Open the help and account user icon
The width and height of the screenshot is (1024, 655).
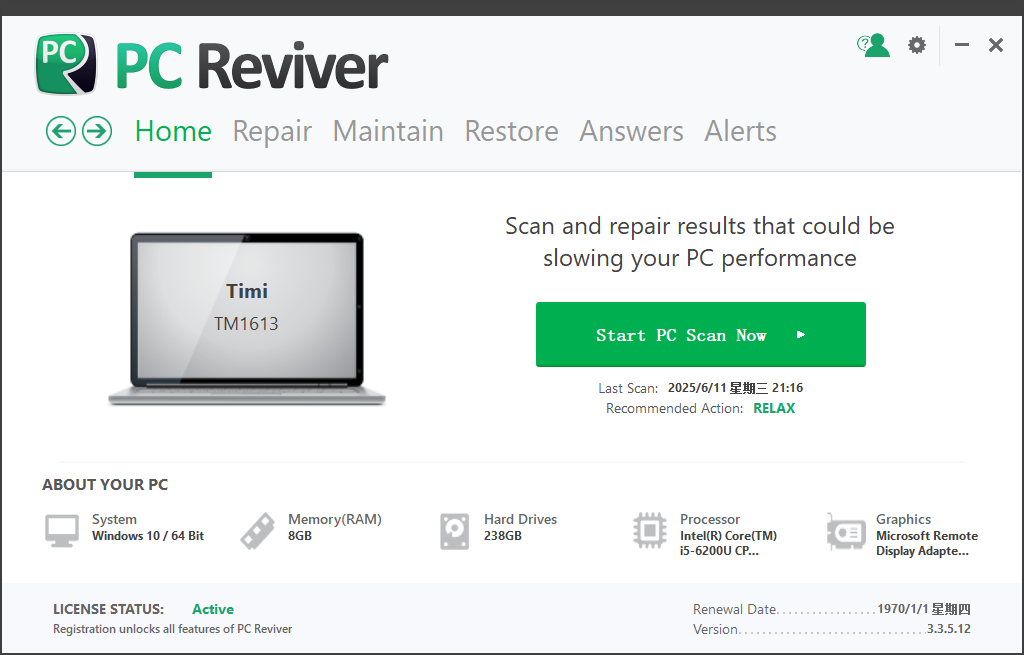[873, 45]
